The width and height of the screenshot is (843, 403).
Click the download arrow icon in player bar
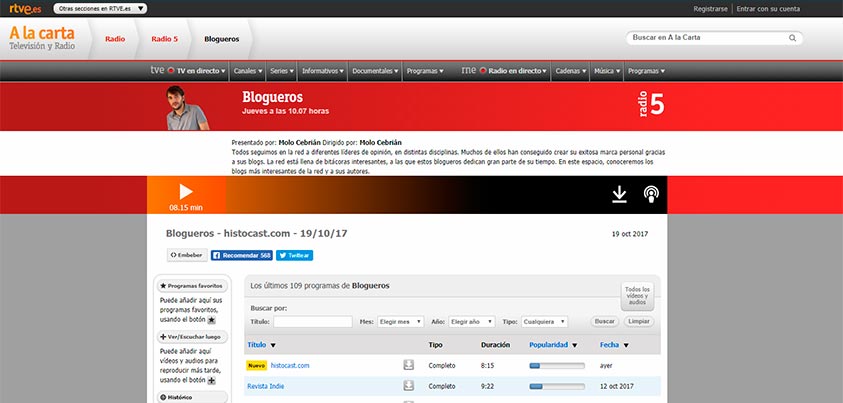click(619, 194)
